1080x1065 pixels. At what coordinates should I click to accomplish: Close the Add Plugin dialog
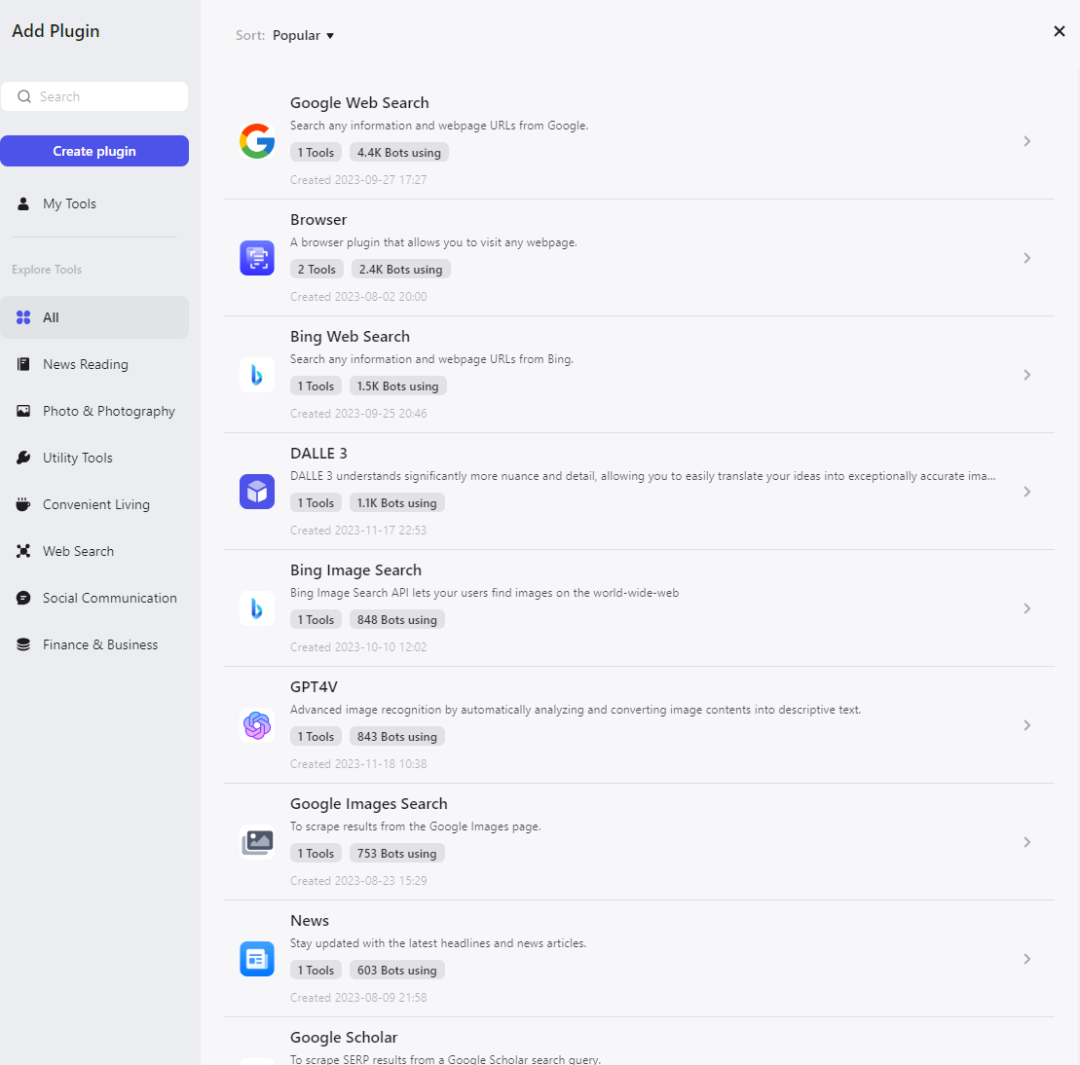[1059, 31]
